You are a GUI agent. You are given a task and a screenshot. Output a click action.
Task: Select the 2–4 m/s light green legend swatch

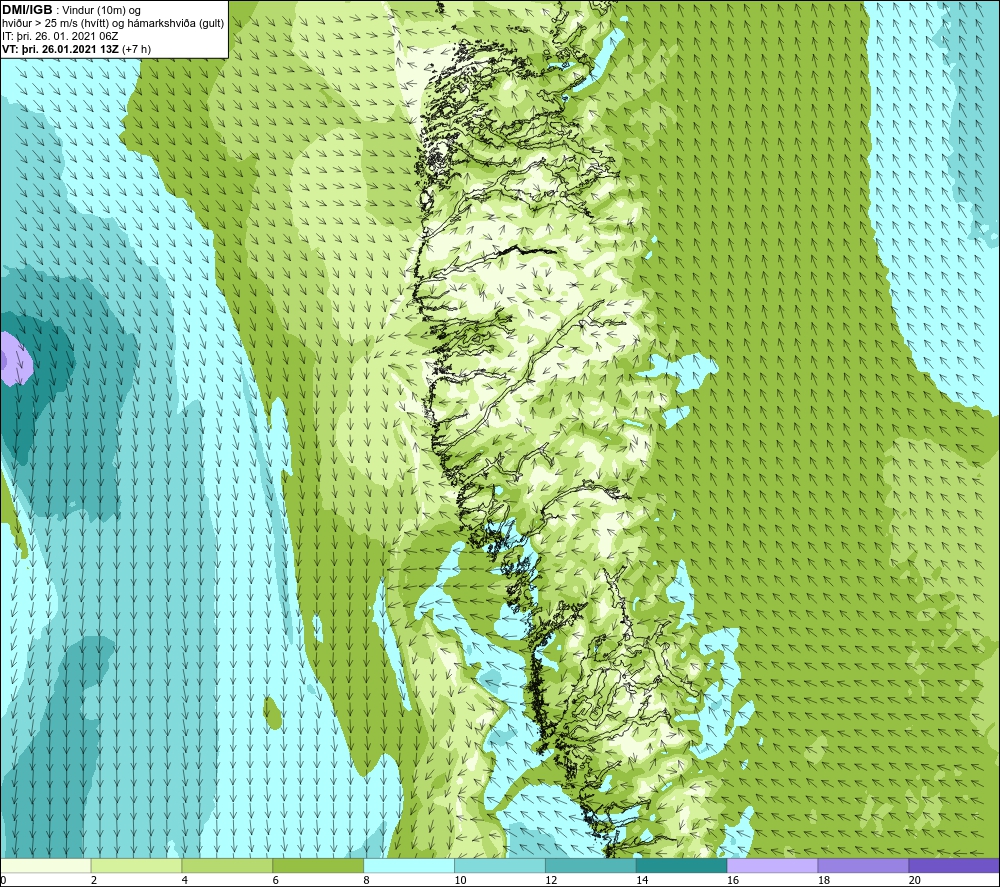coord(136,865)
